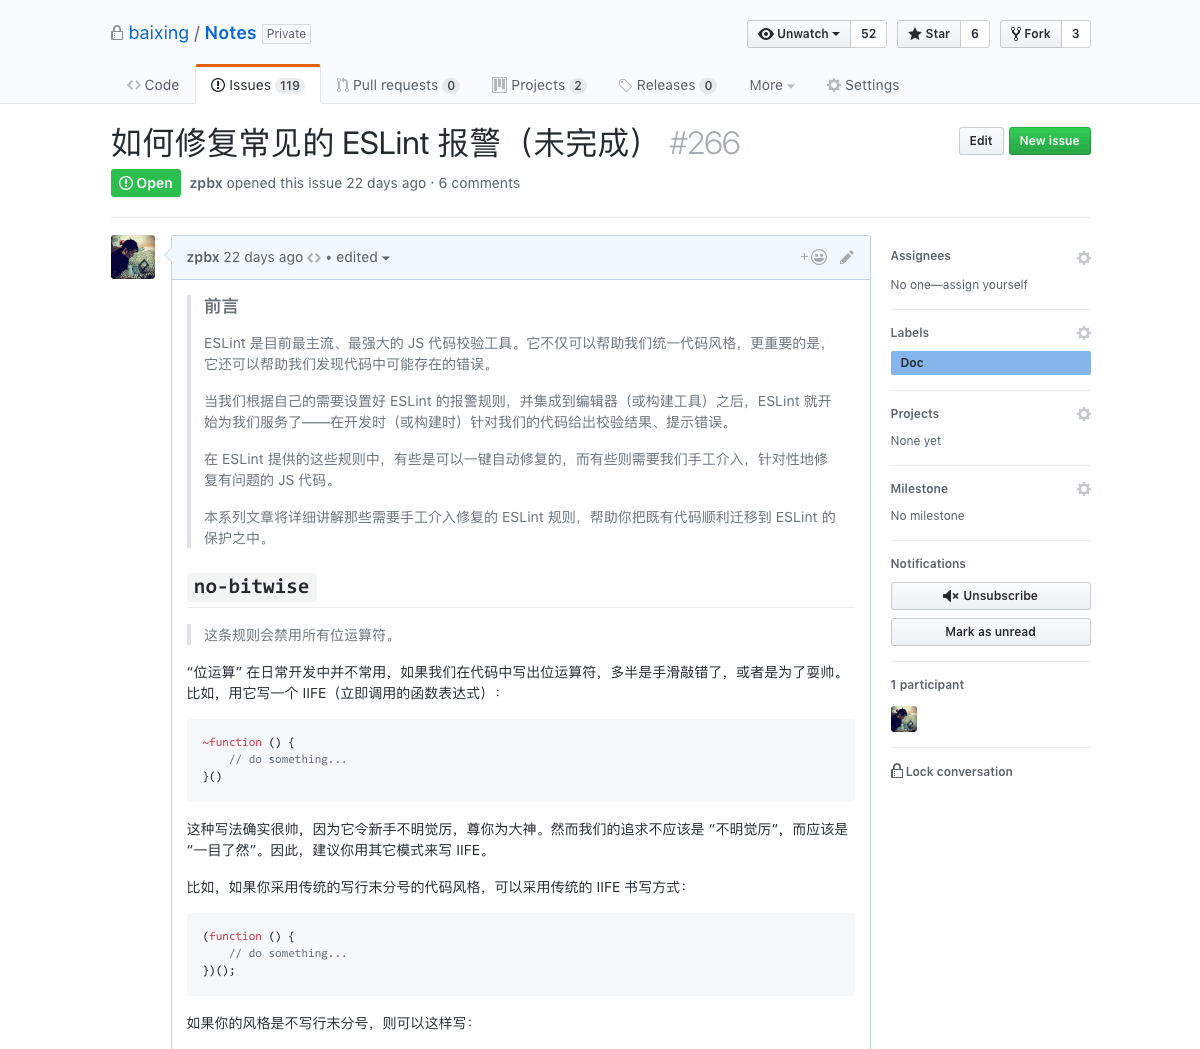Screen dimensions: 1200x1049
Task: Open the baixing owner link
Action: (159, 33)
